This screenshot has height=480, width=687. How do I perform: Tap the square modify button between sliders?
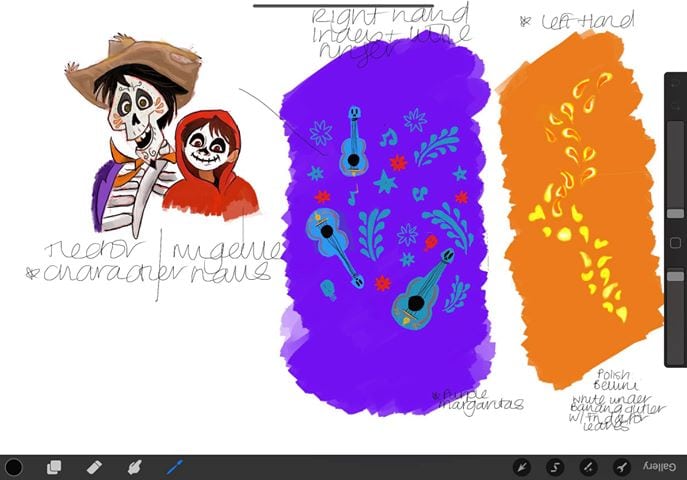pyautogui.click(x=676, y=243)
